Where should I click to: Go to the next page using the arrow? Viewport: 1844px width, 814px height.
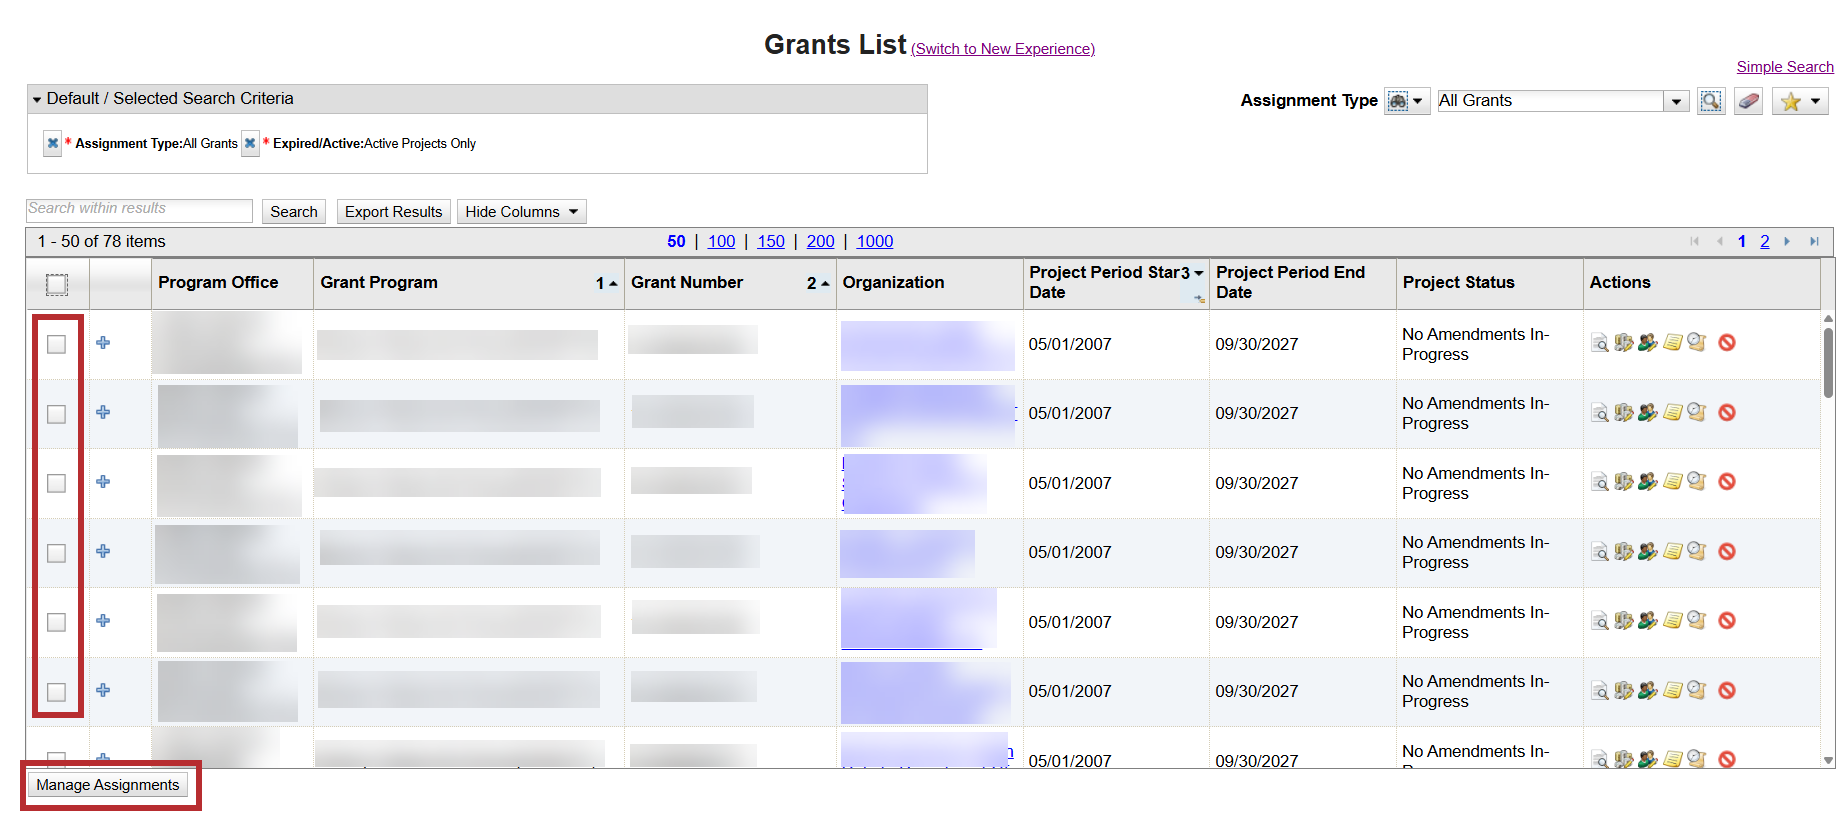pos(1787,241)
